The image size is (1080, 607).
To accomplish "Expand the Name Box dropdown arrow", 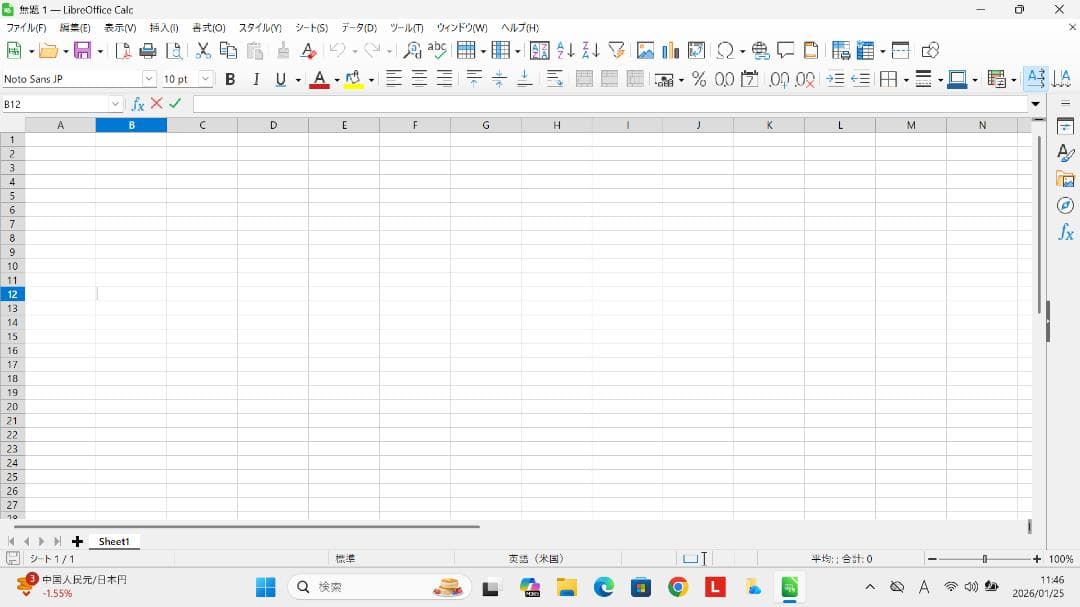I will [116, 104].
